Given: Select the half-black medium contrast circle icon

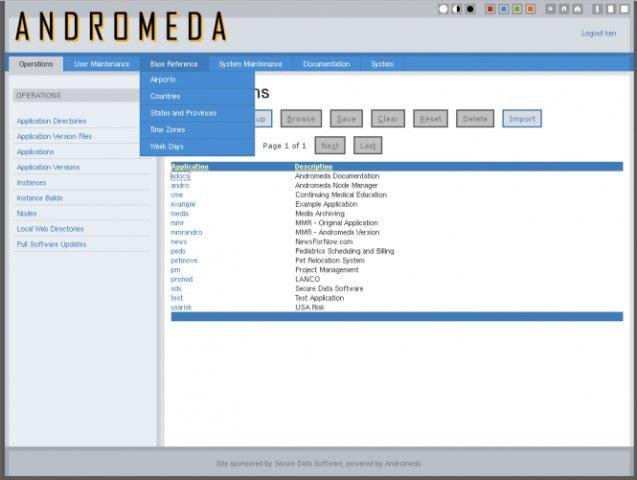Looking at the screenshot, I should click(457, 9).
